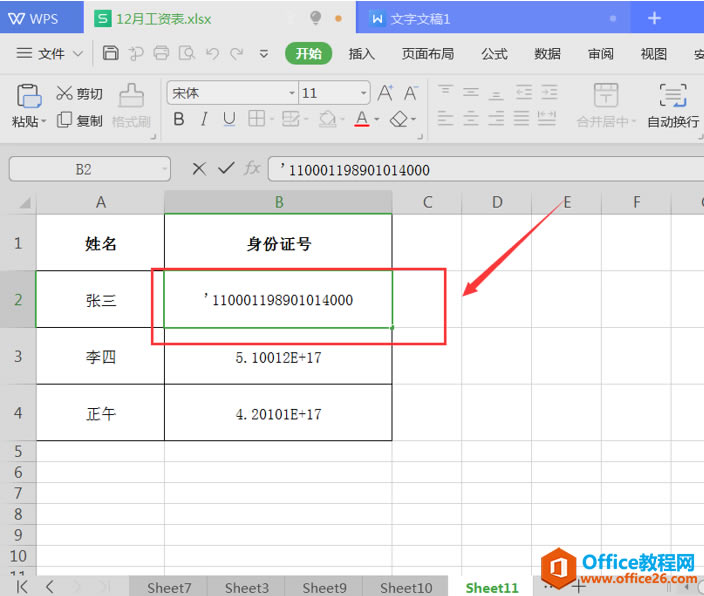The height and width of the screenshot is (596, 704).
Task: Click the lightbulb icon on the xlsx tab
Action: (x=316, y=18)
